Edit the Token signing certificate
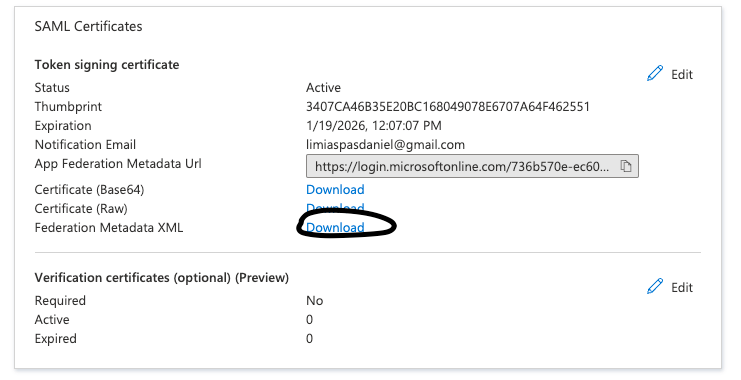The height and width of the screenshot is (380, 741). pyautogui.click(x=670, y=74)
